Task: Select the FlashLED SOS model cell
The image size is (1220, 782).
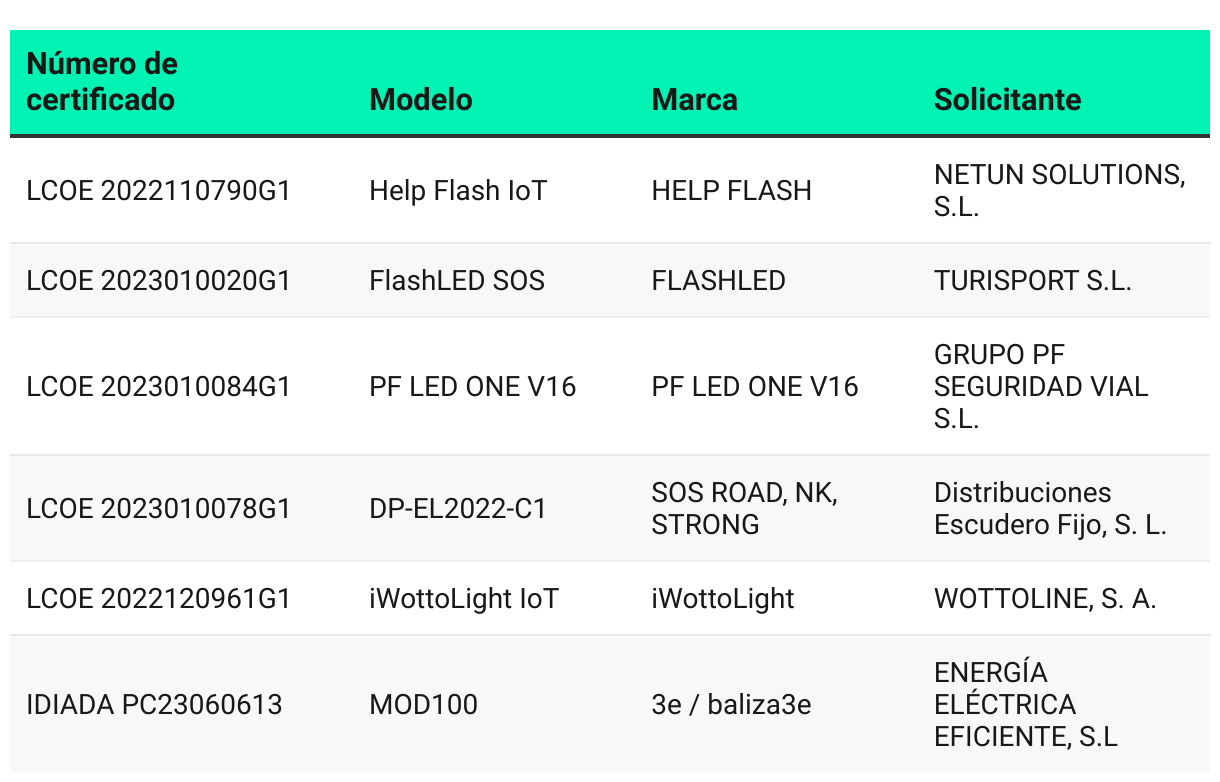Action: click(x=457, y=281)
